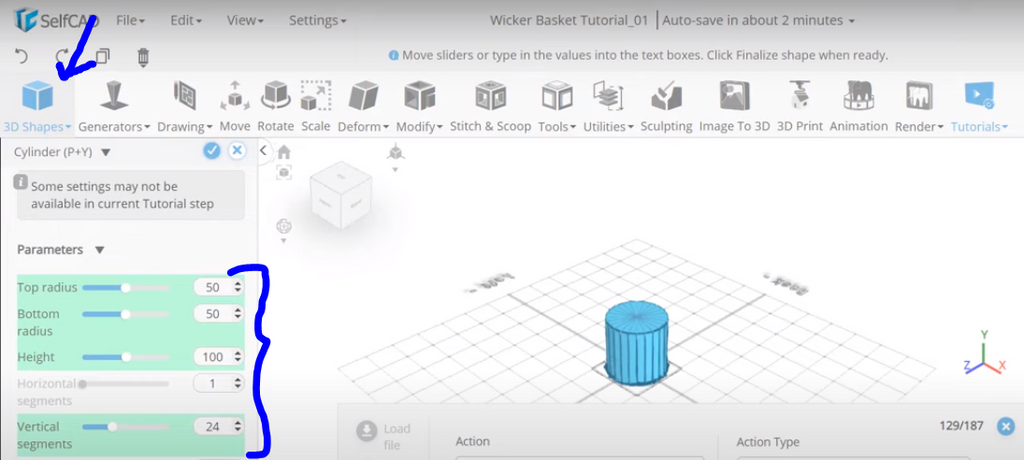
Task: Delete the selected object with trash icon
Action: 143,58
